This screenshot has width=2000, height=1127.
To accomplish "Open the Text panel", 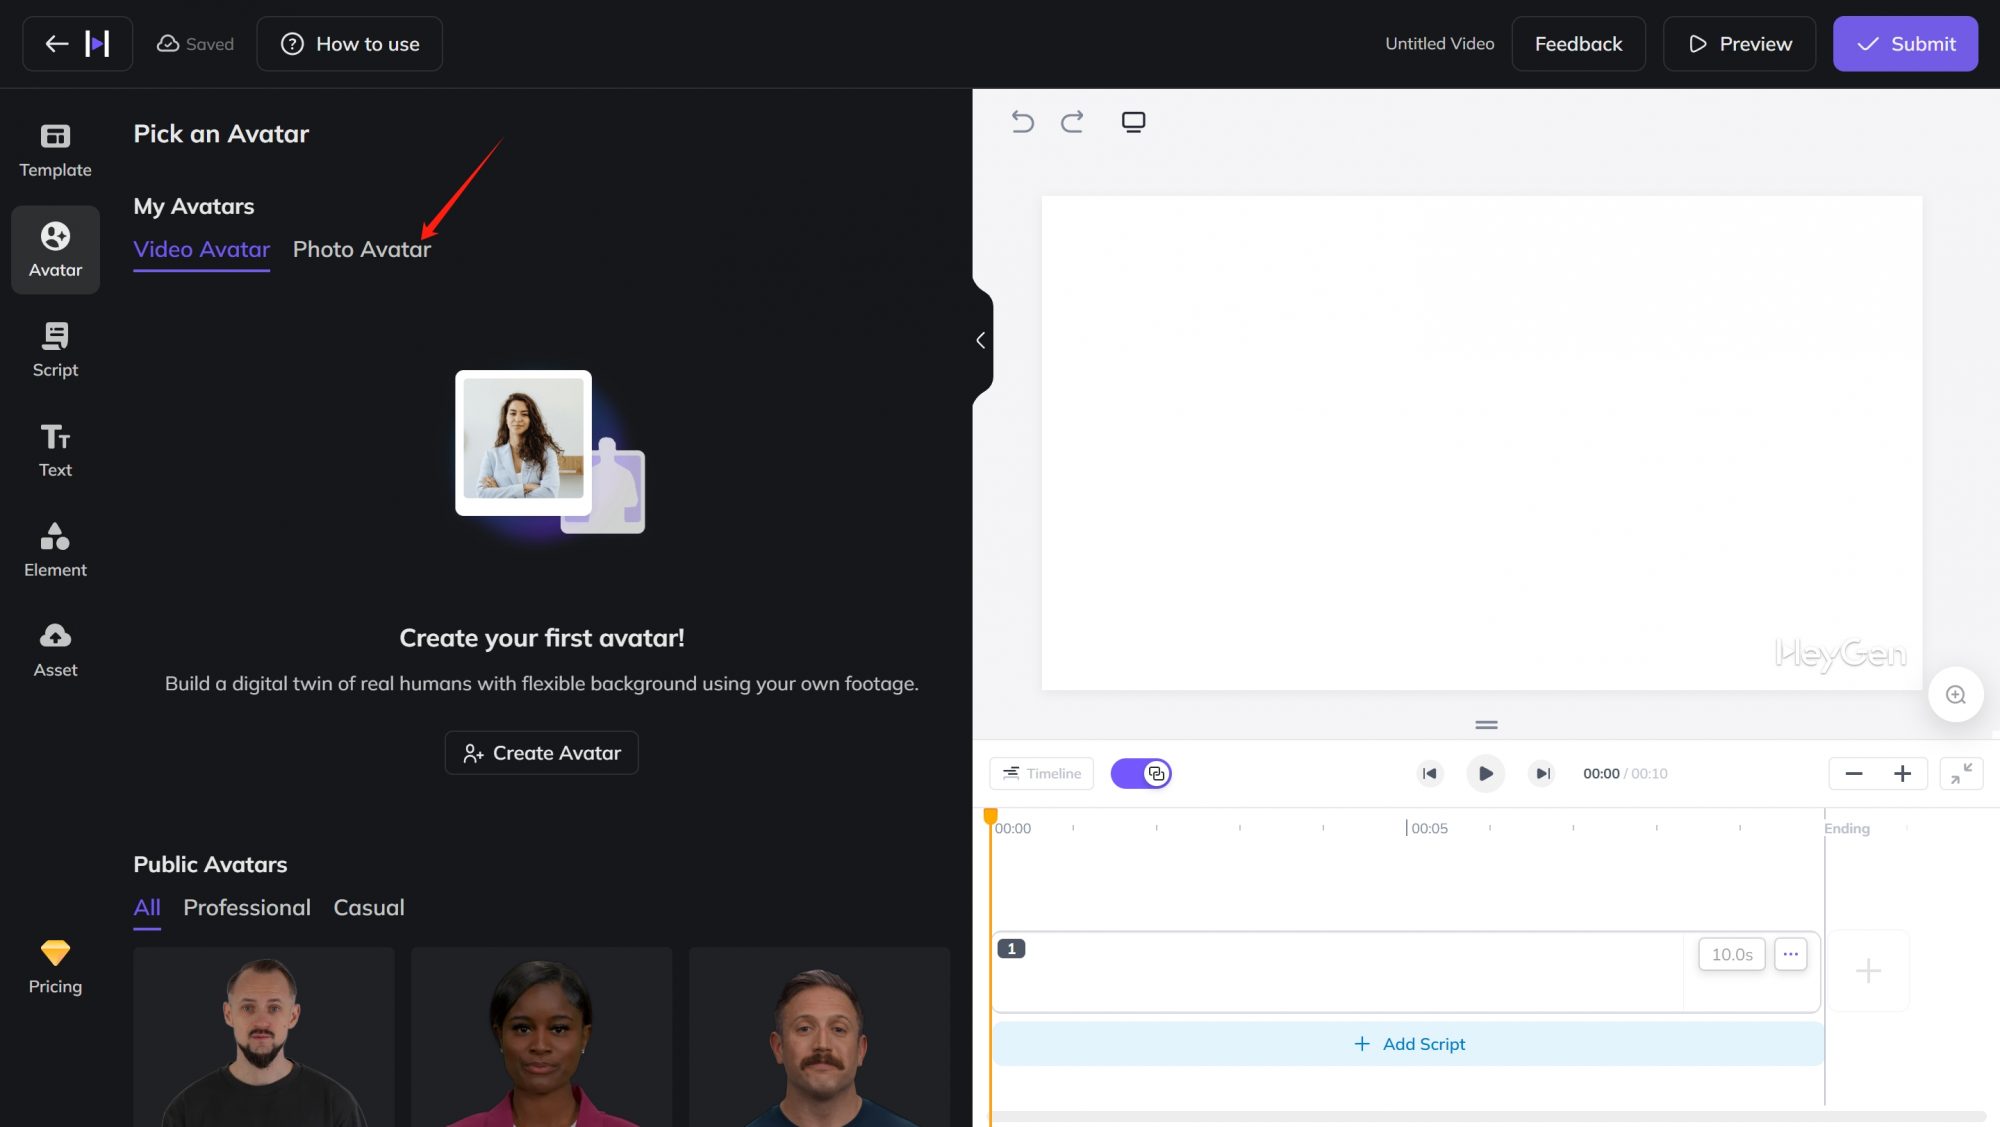I will pyautogui.click(x=55, y=450).
